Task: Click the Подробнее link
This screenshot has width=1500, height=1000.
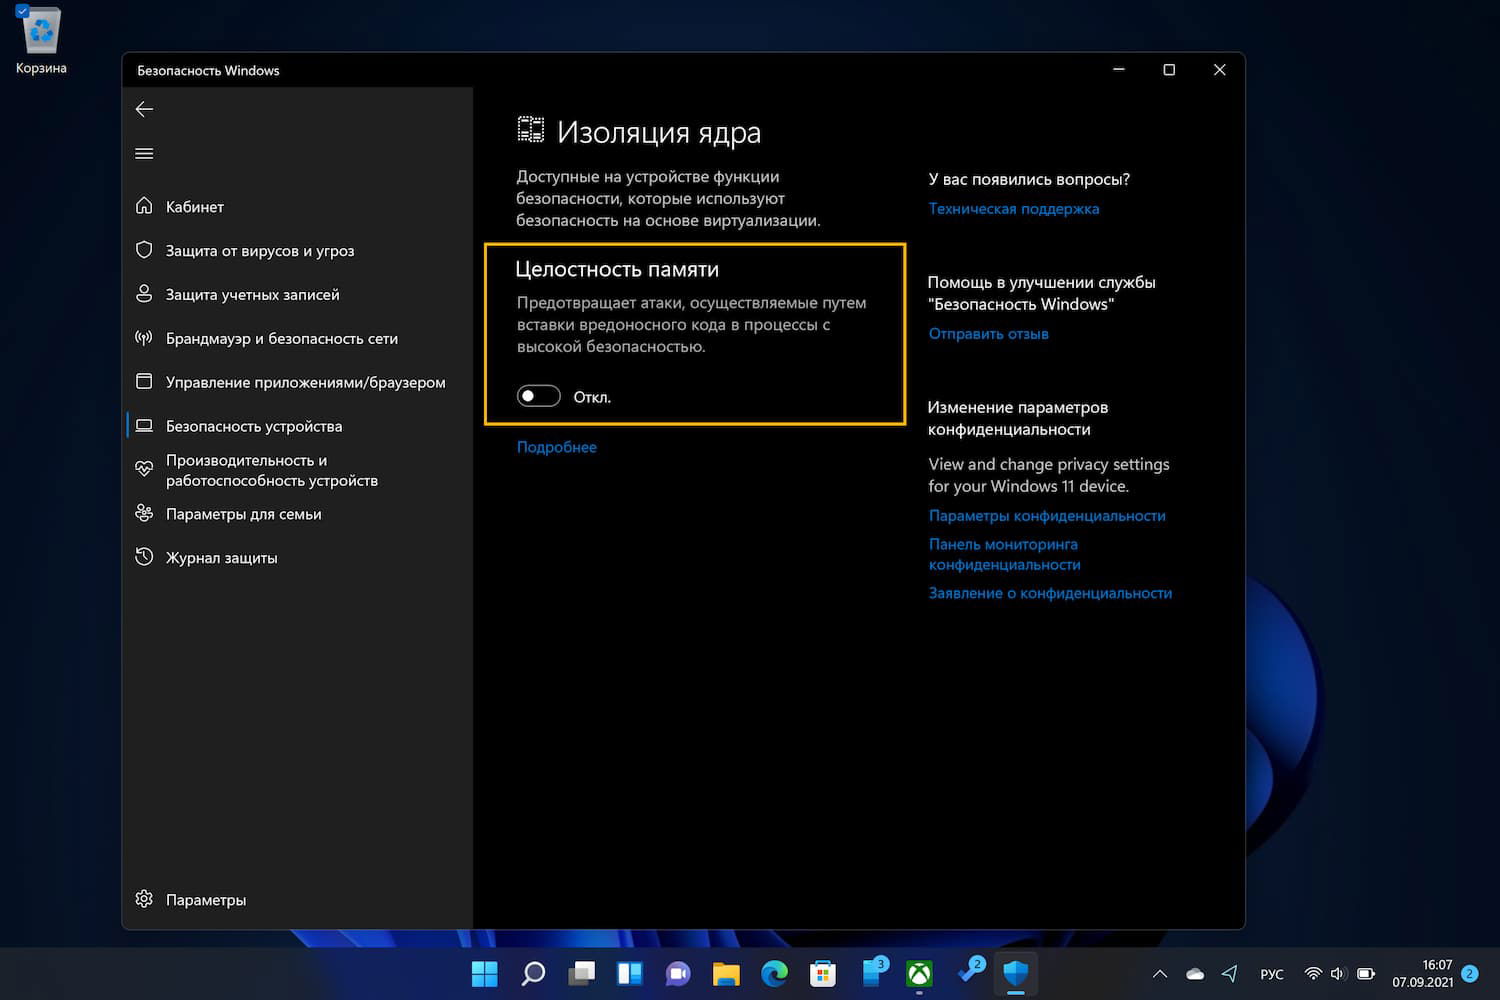Action: [557, 448]
